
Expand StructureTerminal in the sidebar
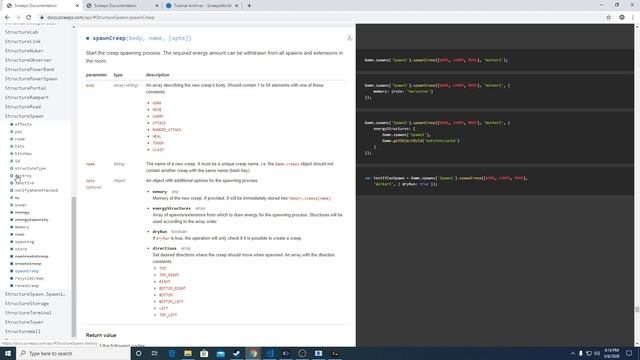[28, 313]
